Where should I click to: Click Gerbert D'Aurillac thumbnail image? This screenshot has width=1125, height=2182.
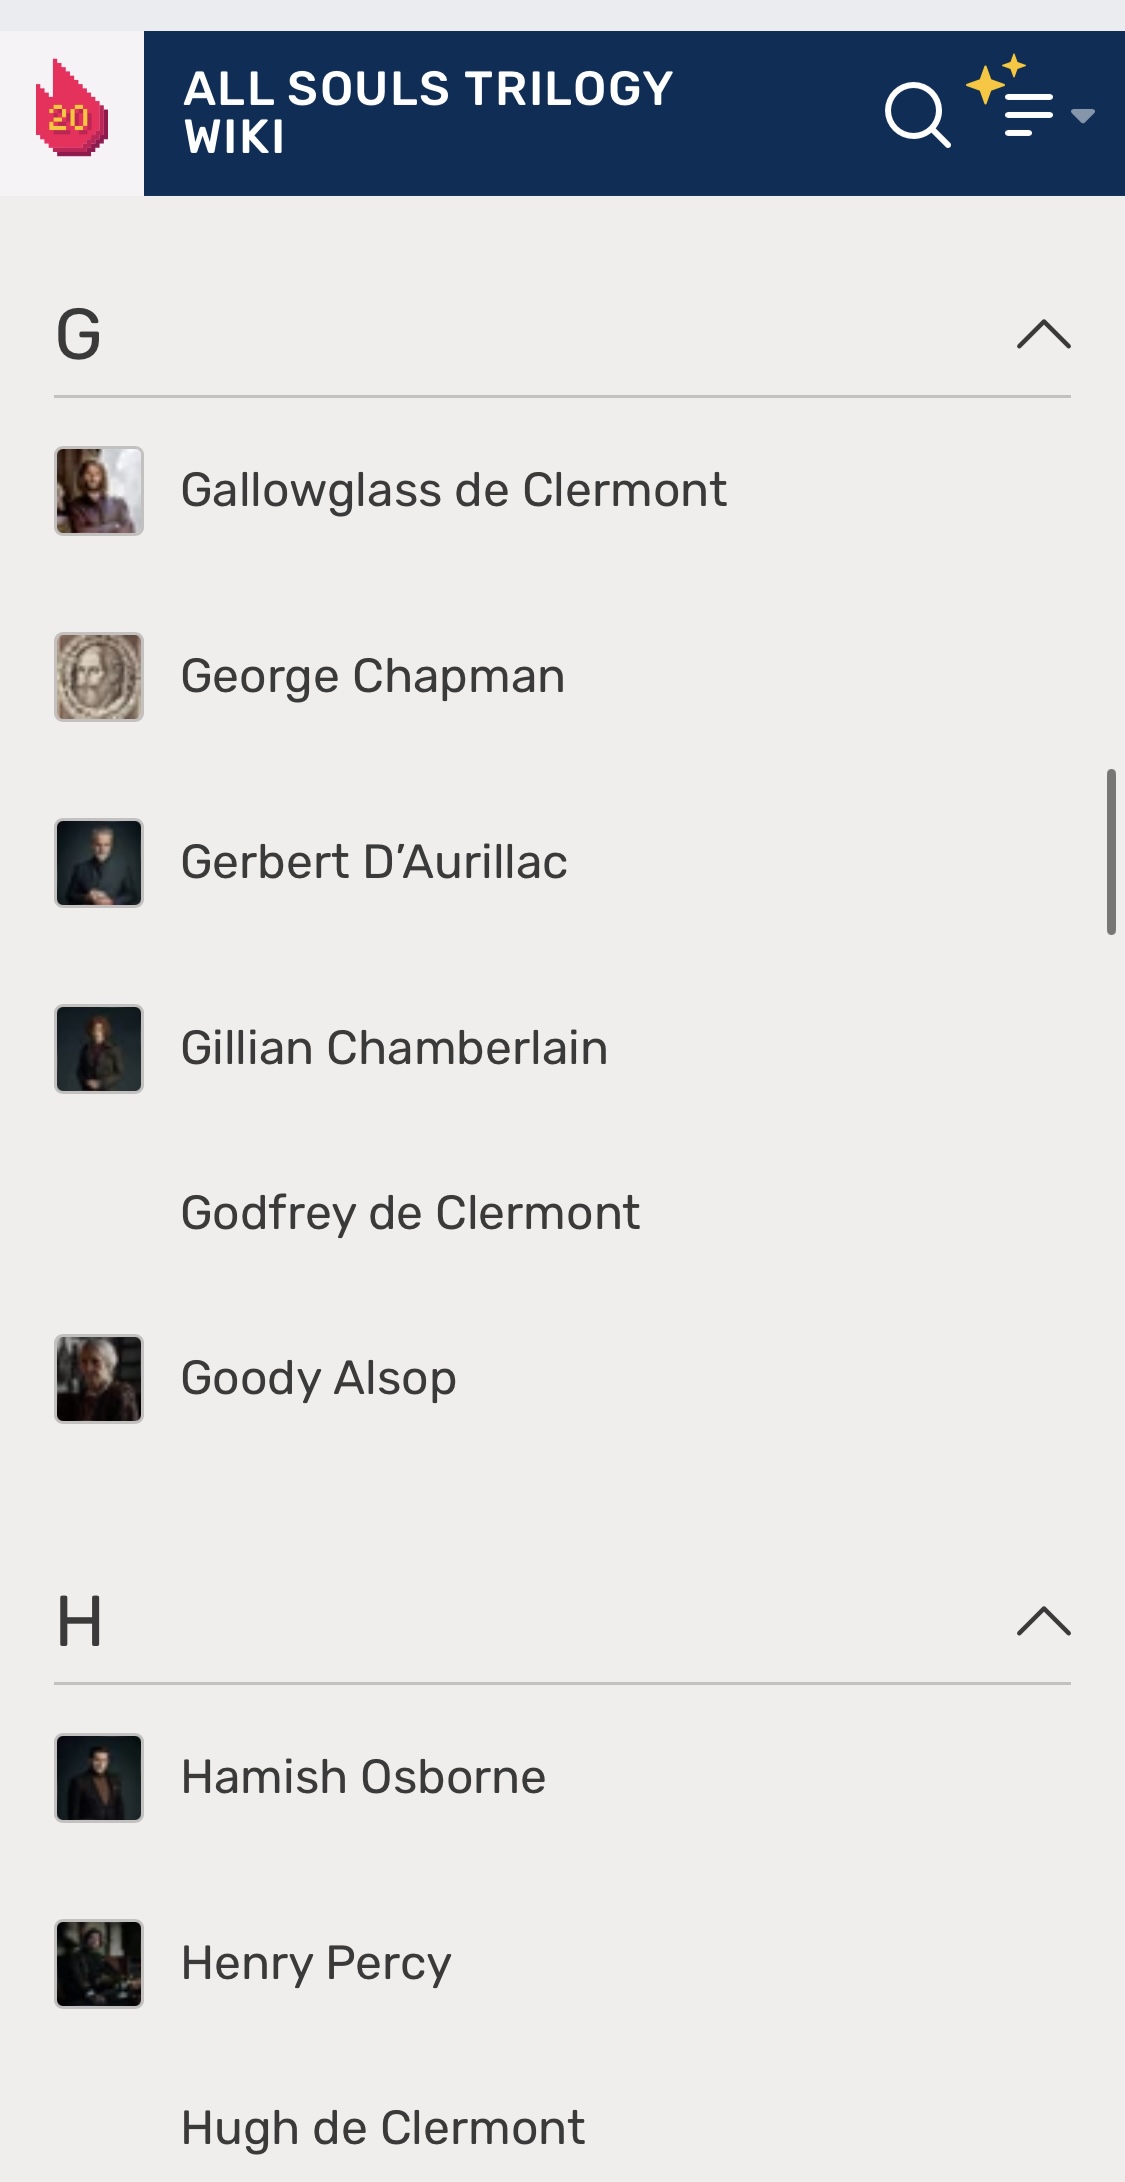click(x=99, y=863)
